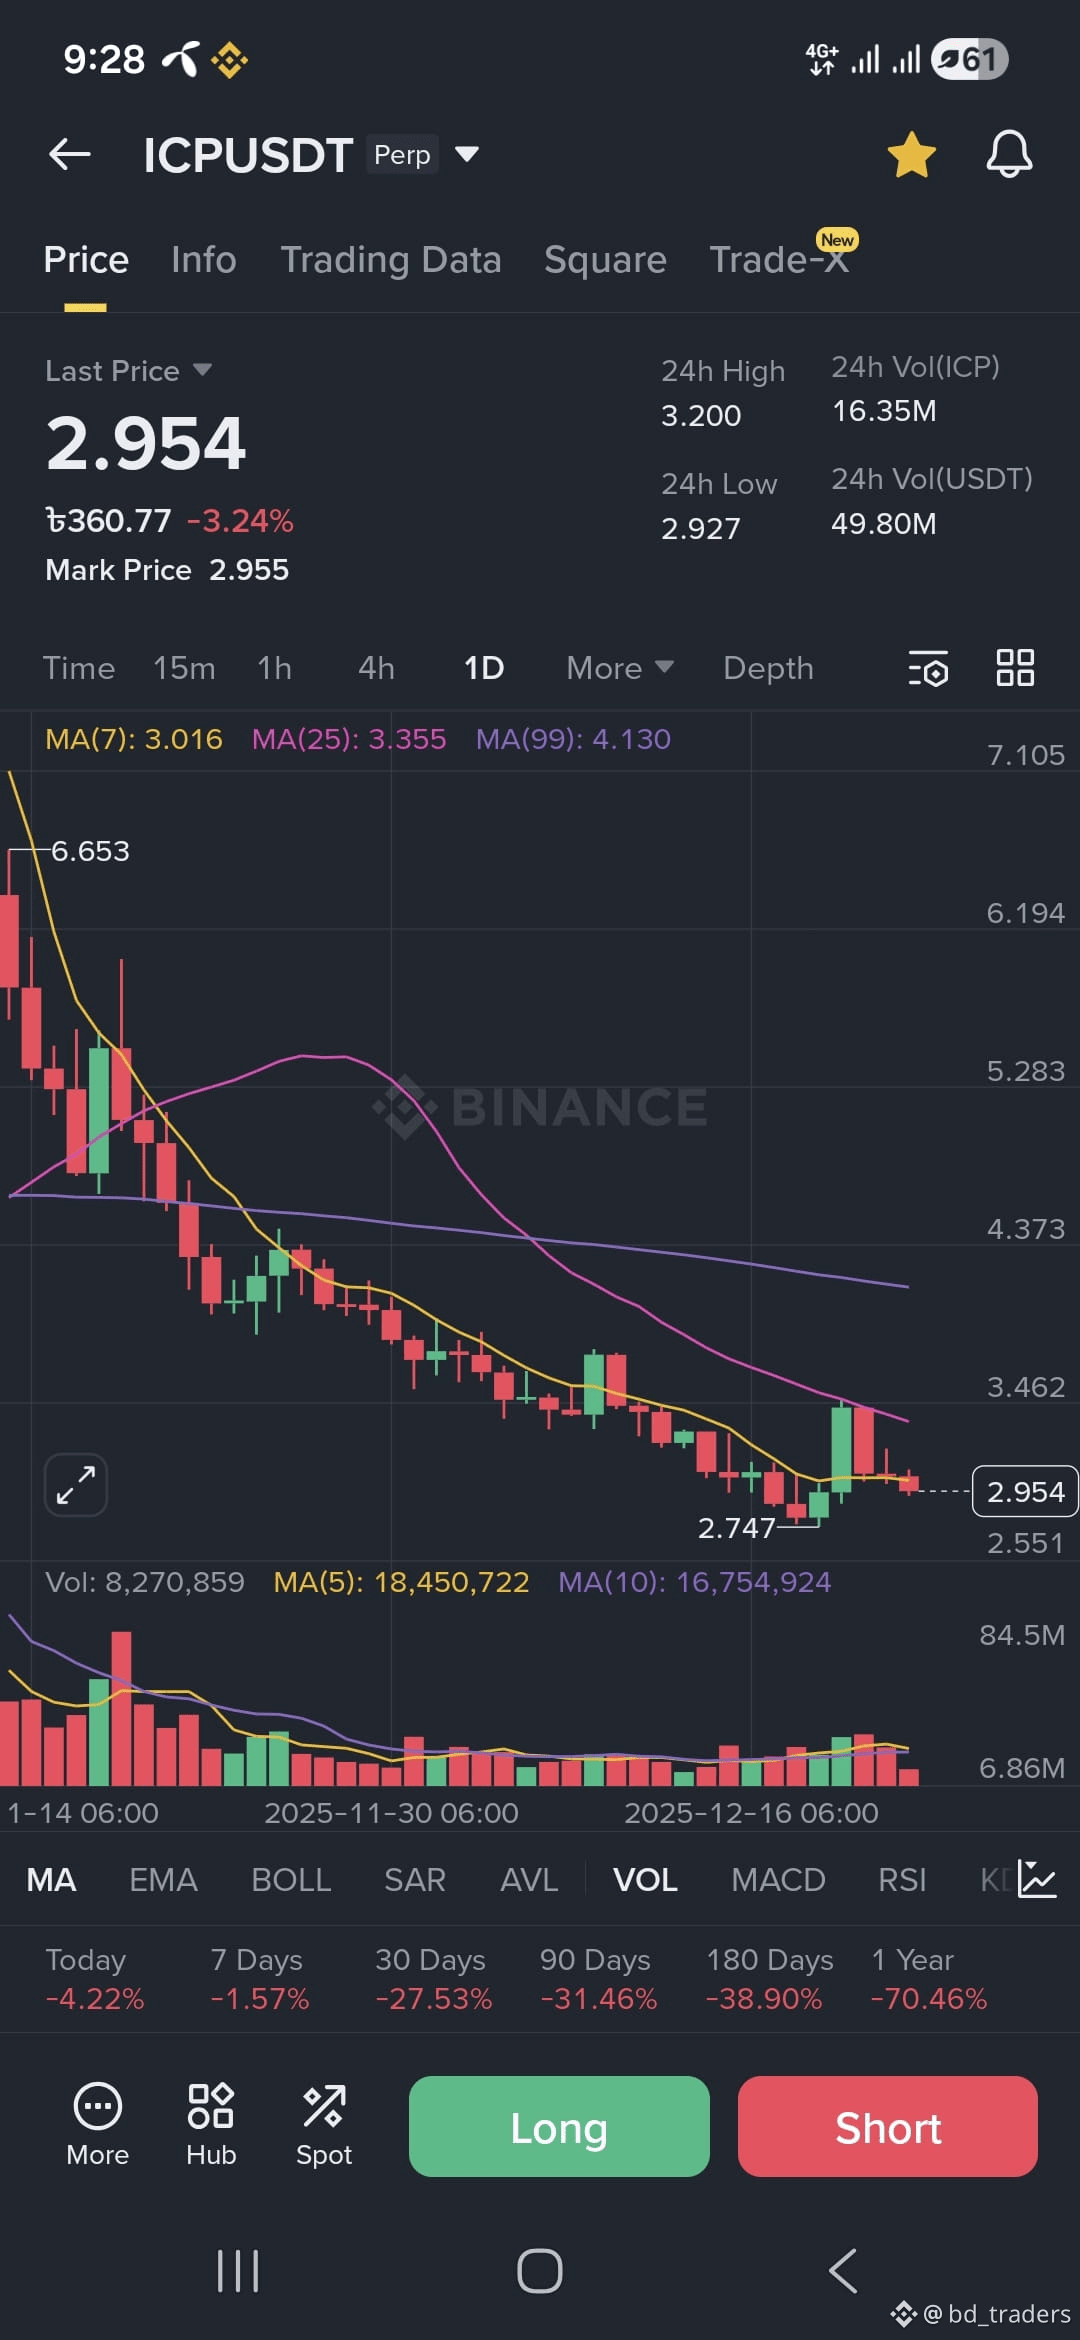Tap the MA(99): 4.130 label

coord(573,739)
